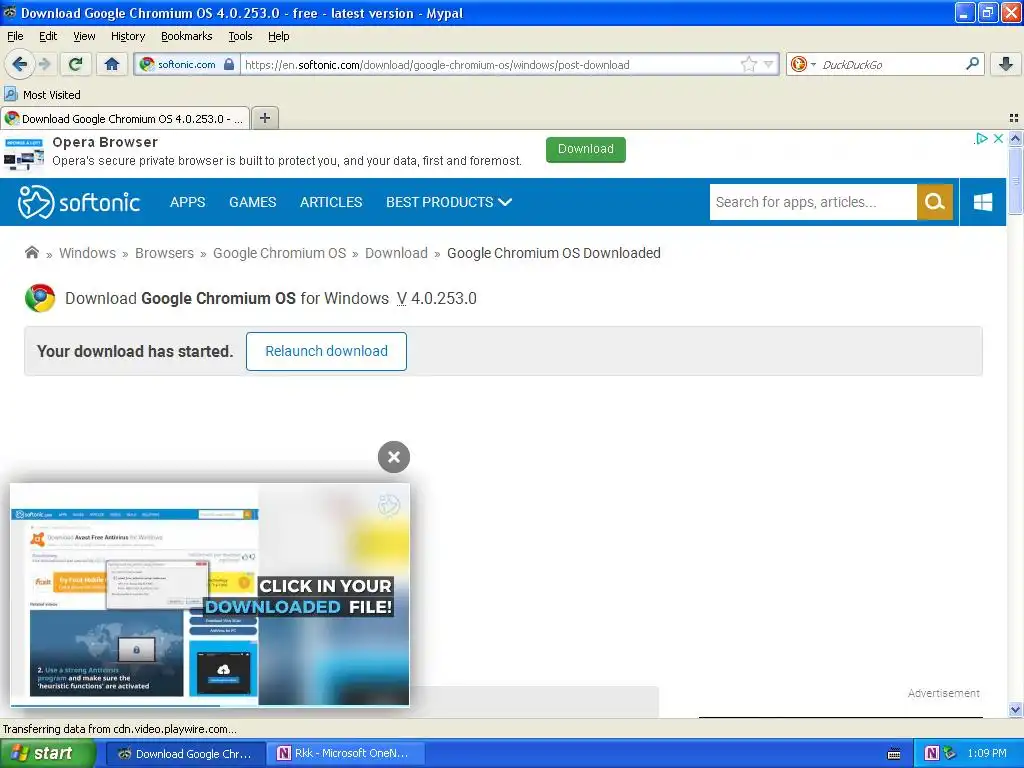Open the DuckDuckGo search engine selector
1024x768 pixels.
pos(803,64)
